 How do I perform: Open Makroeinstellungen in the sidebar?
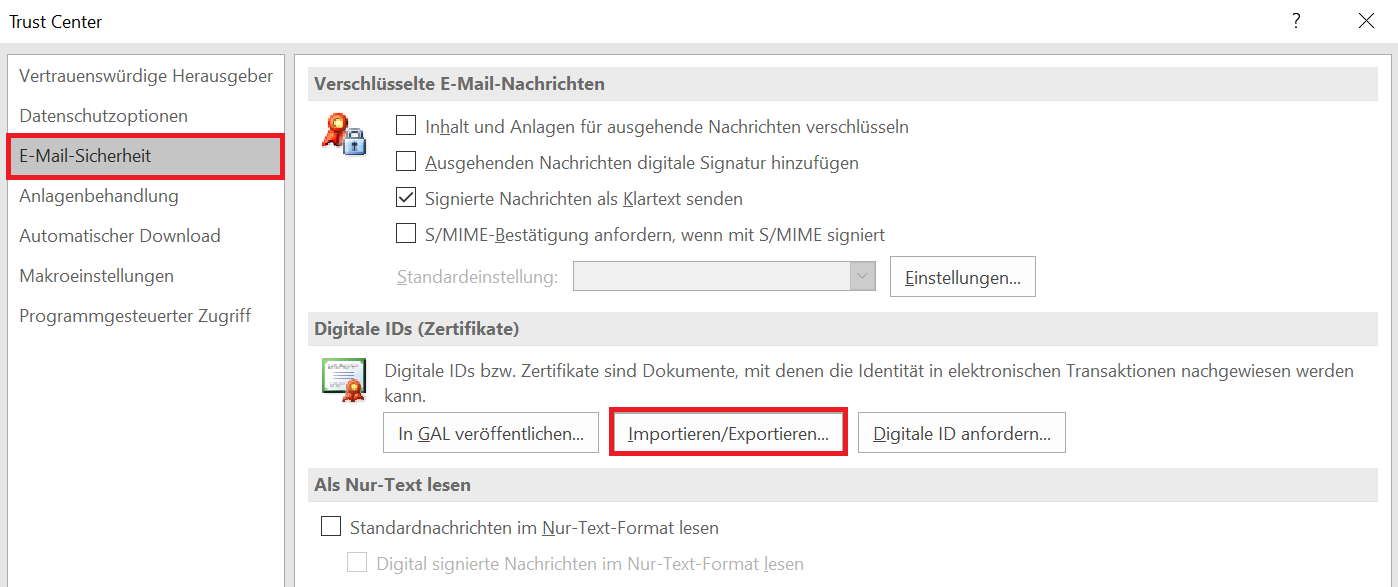point(96,276)
